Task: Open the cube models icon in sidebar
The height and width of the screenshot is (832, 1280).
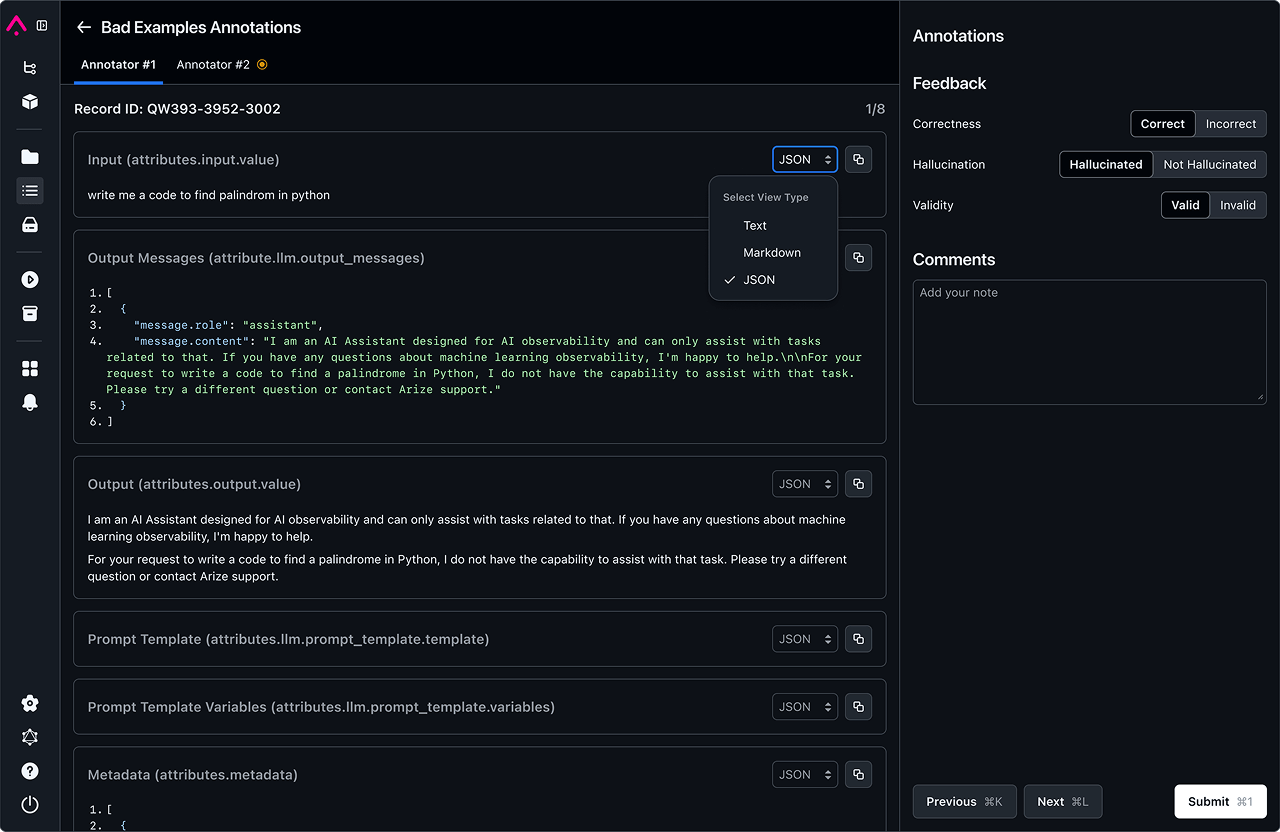Action: (x=30, y=101)
